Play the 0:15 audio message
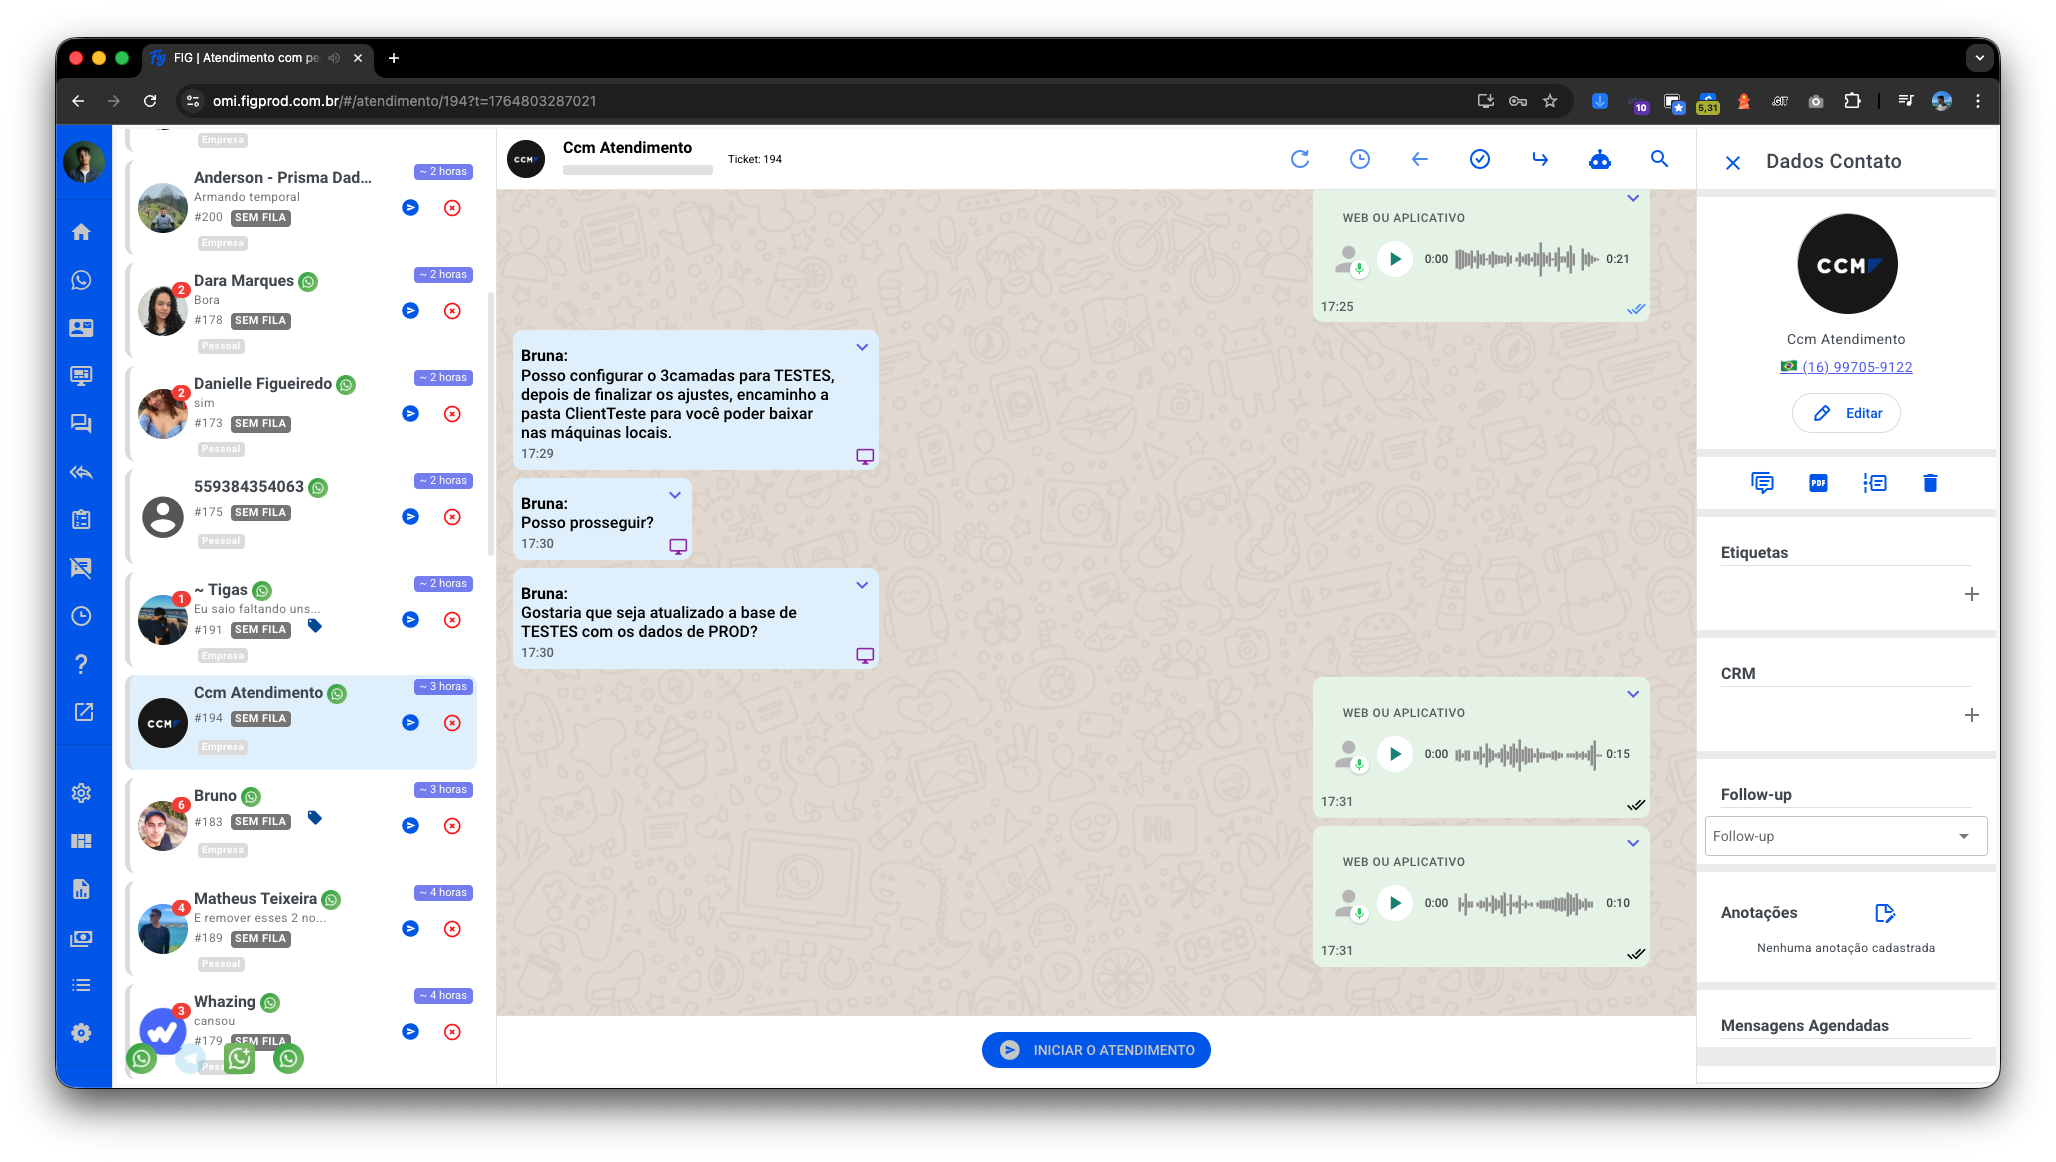2056x1162 pixels. (1395, 754)
